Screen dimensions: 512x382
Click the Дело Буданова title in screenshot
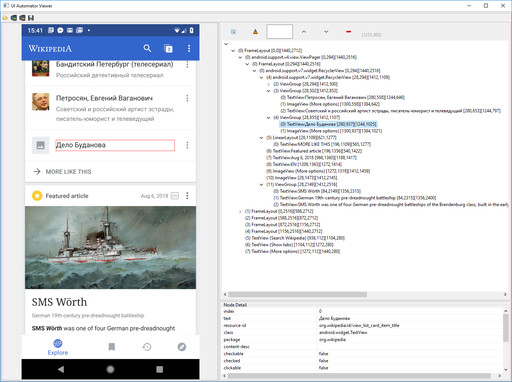81,145
